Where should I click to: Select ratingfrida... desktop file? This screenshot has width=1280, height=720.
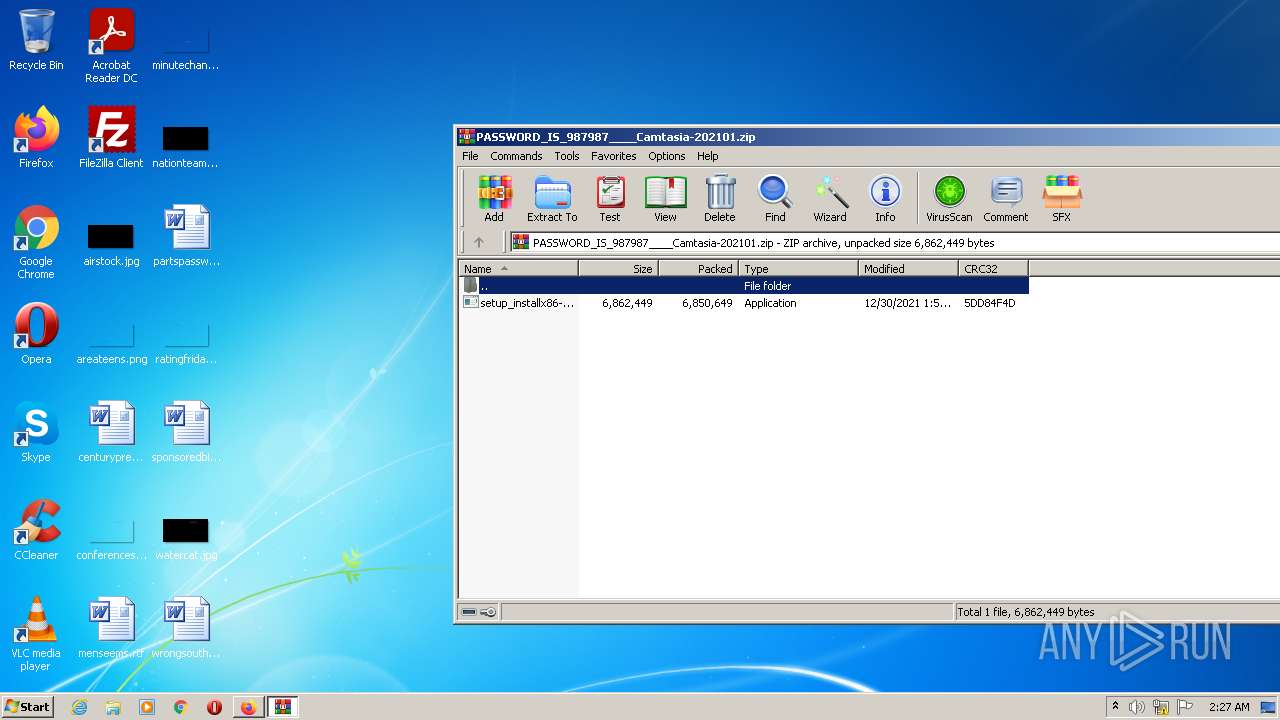point(186,342)
